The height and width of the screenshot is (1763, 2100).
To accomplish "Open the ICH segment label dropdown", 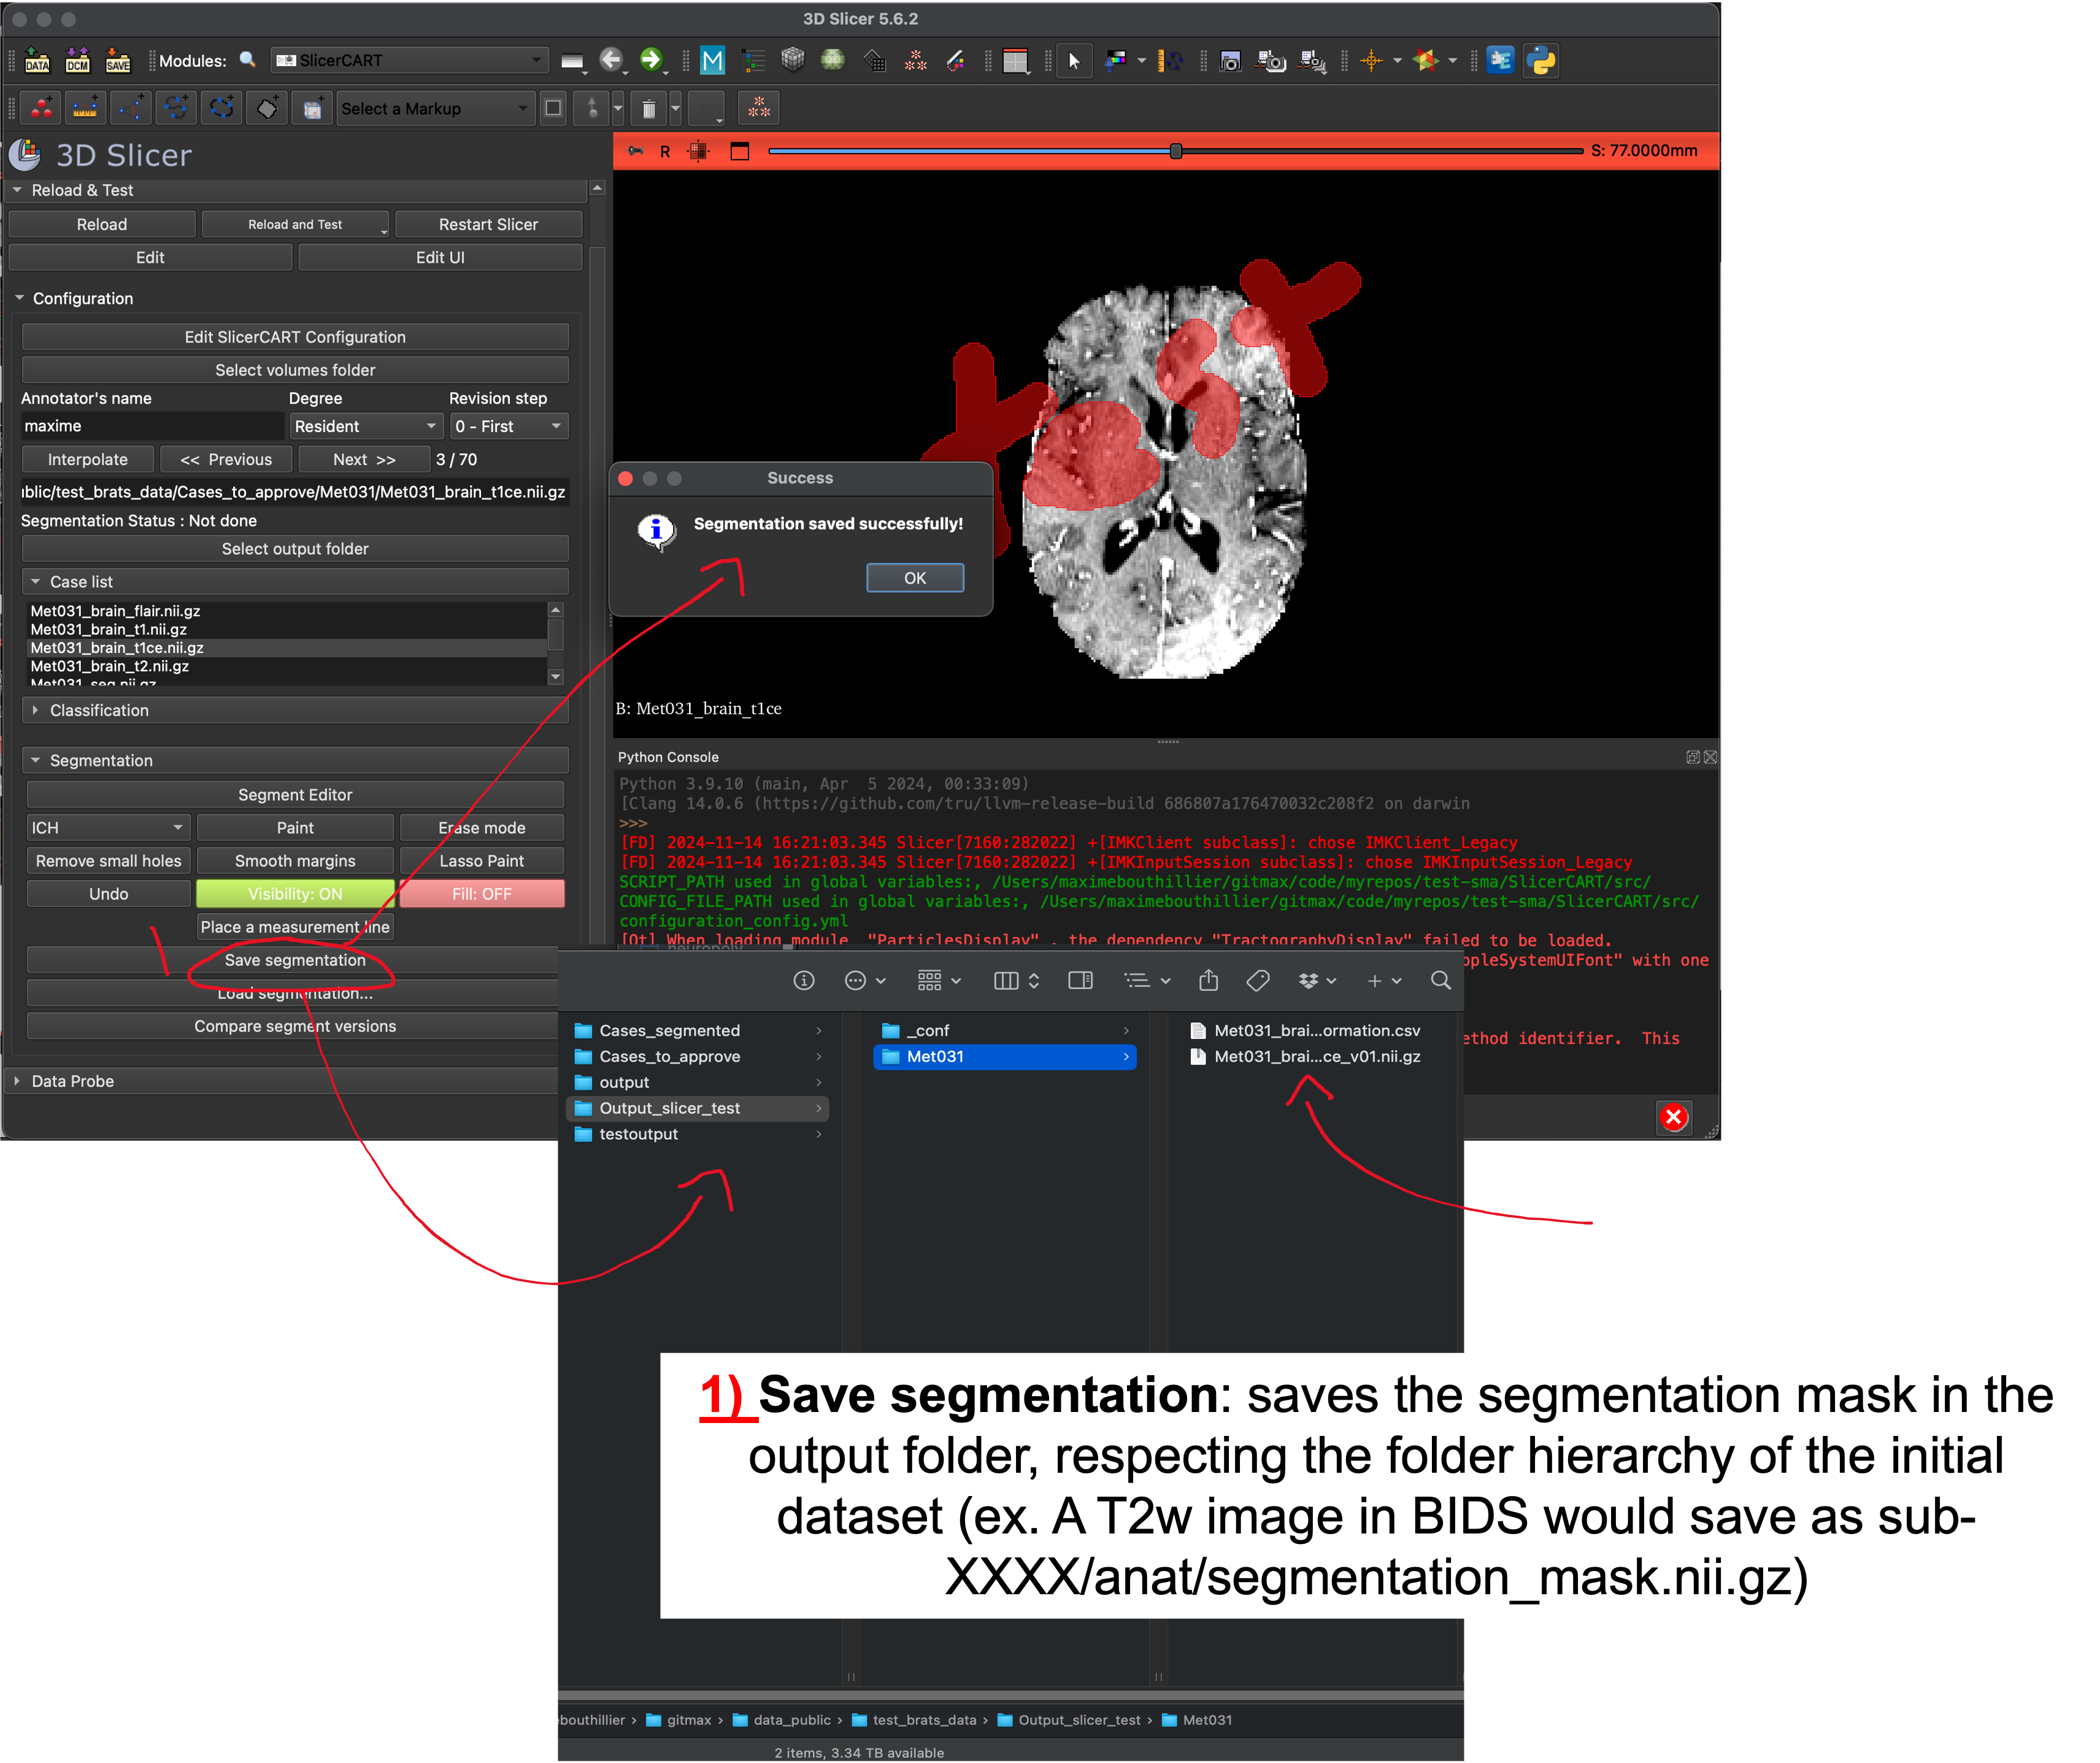I will point(108,828).
